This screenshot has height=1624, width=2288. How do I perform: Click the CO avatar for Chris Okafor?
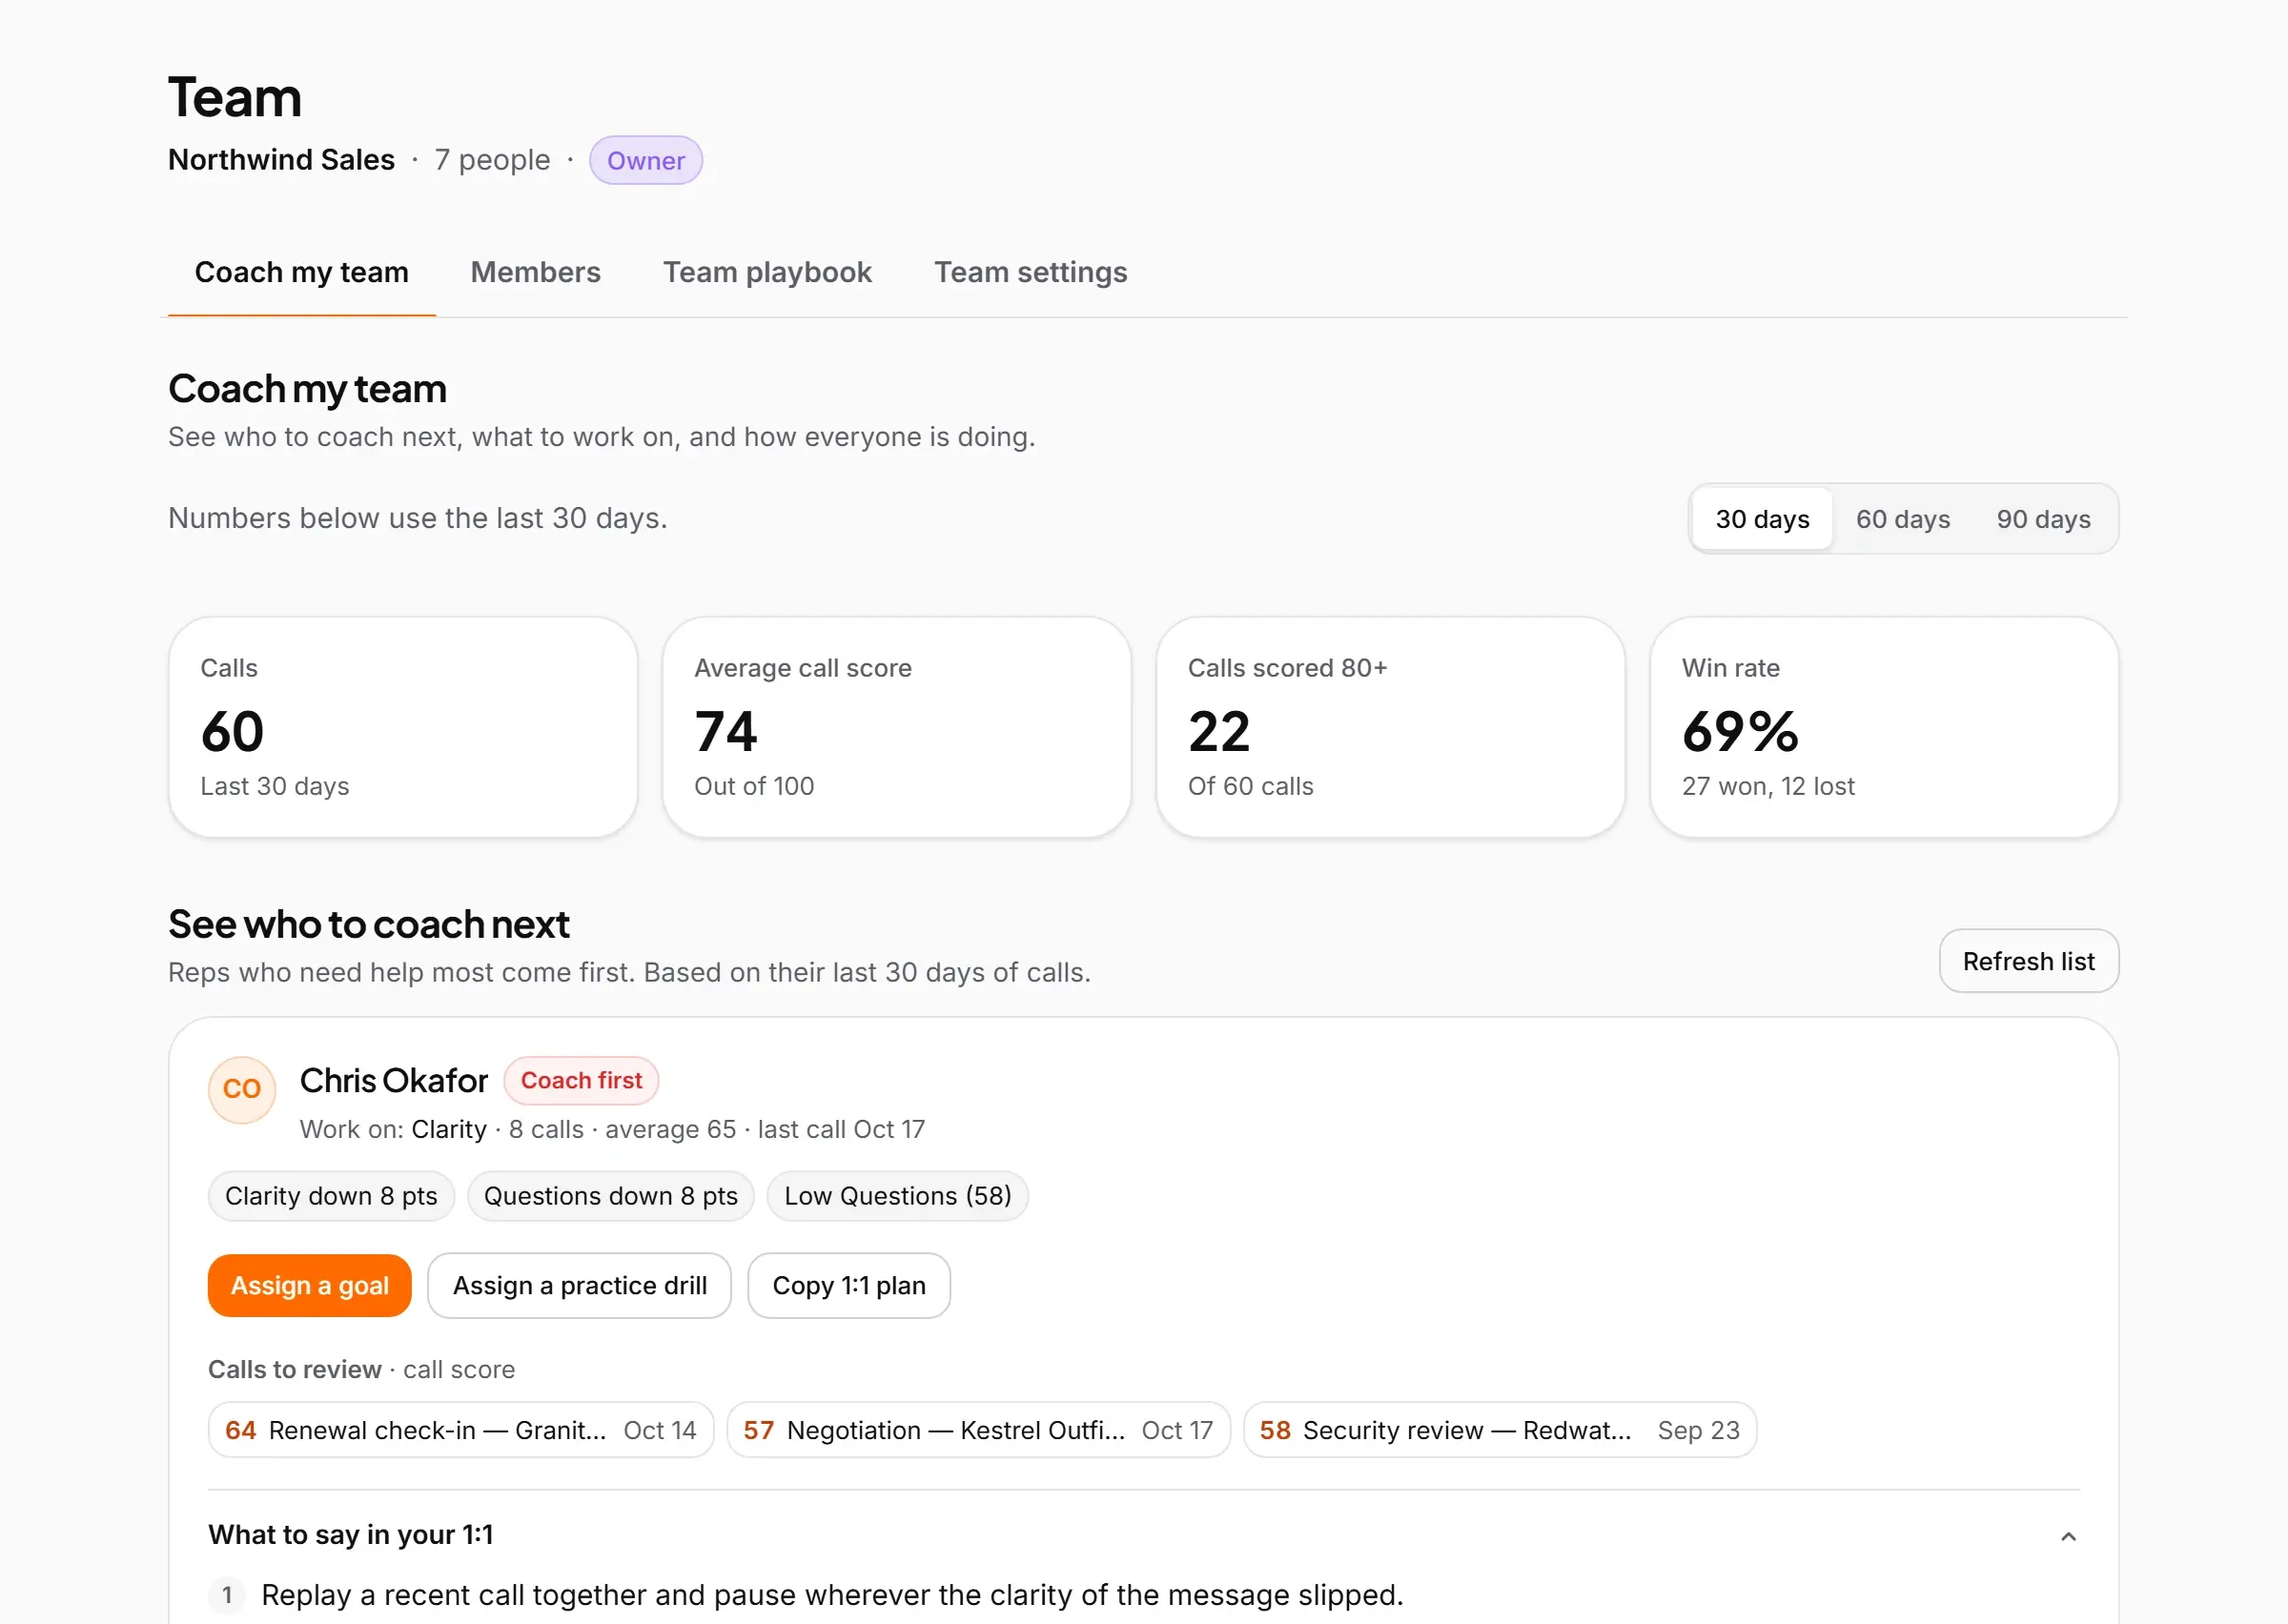[x=241, y=1089]
